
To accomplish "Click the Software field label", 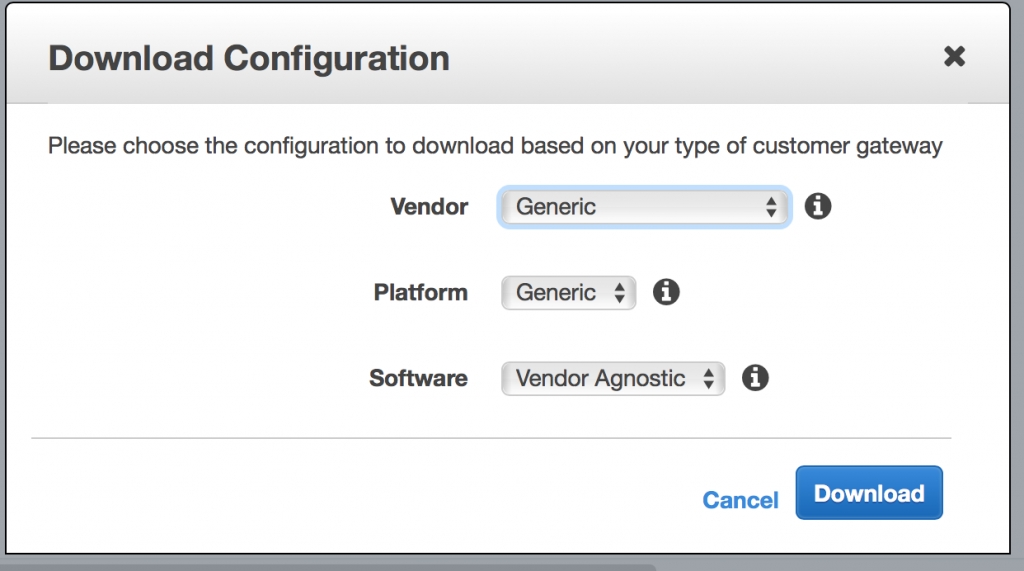I will (x=418, y=379).
